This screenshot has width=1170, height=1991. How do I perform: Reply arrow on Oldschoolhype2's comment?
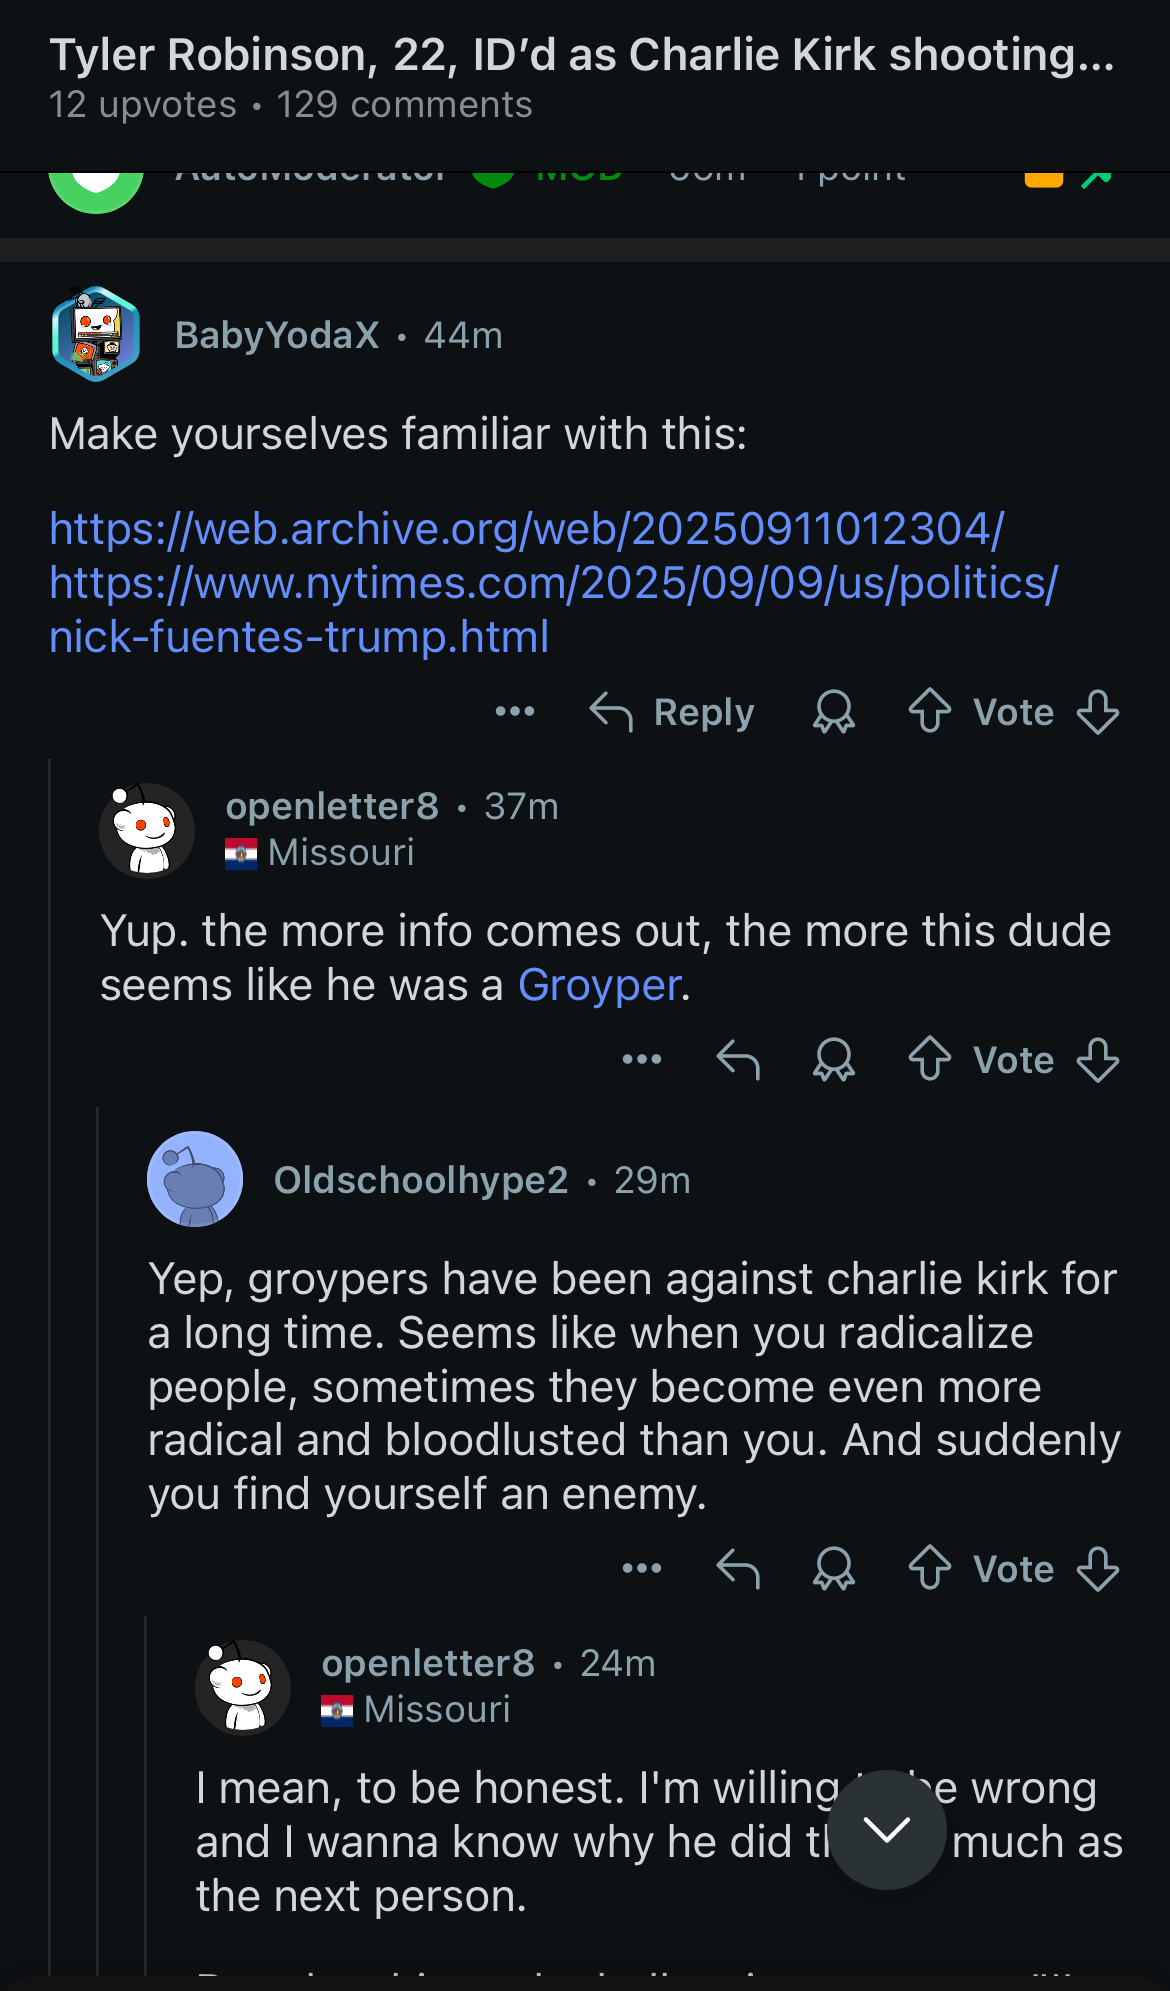739,1568
